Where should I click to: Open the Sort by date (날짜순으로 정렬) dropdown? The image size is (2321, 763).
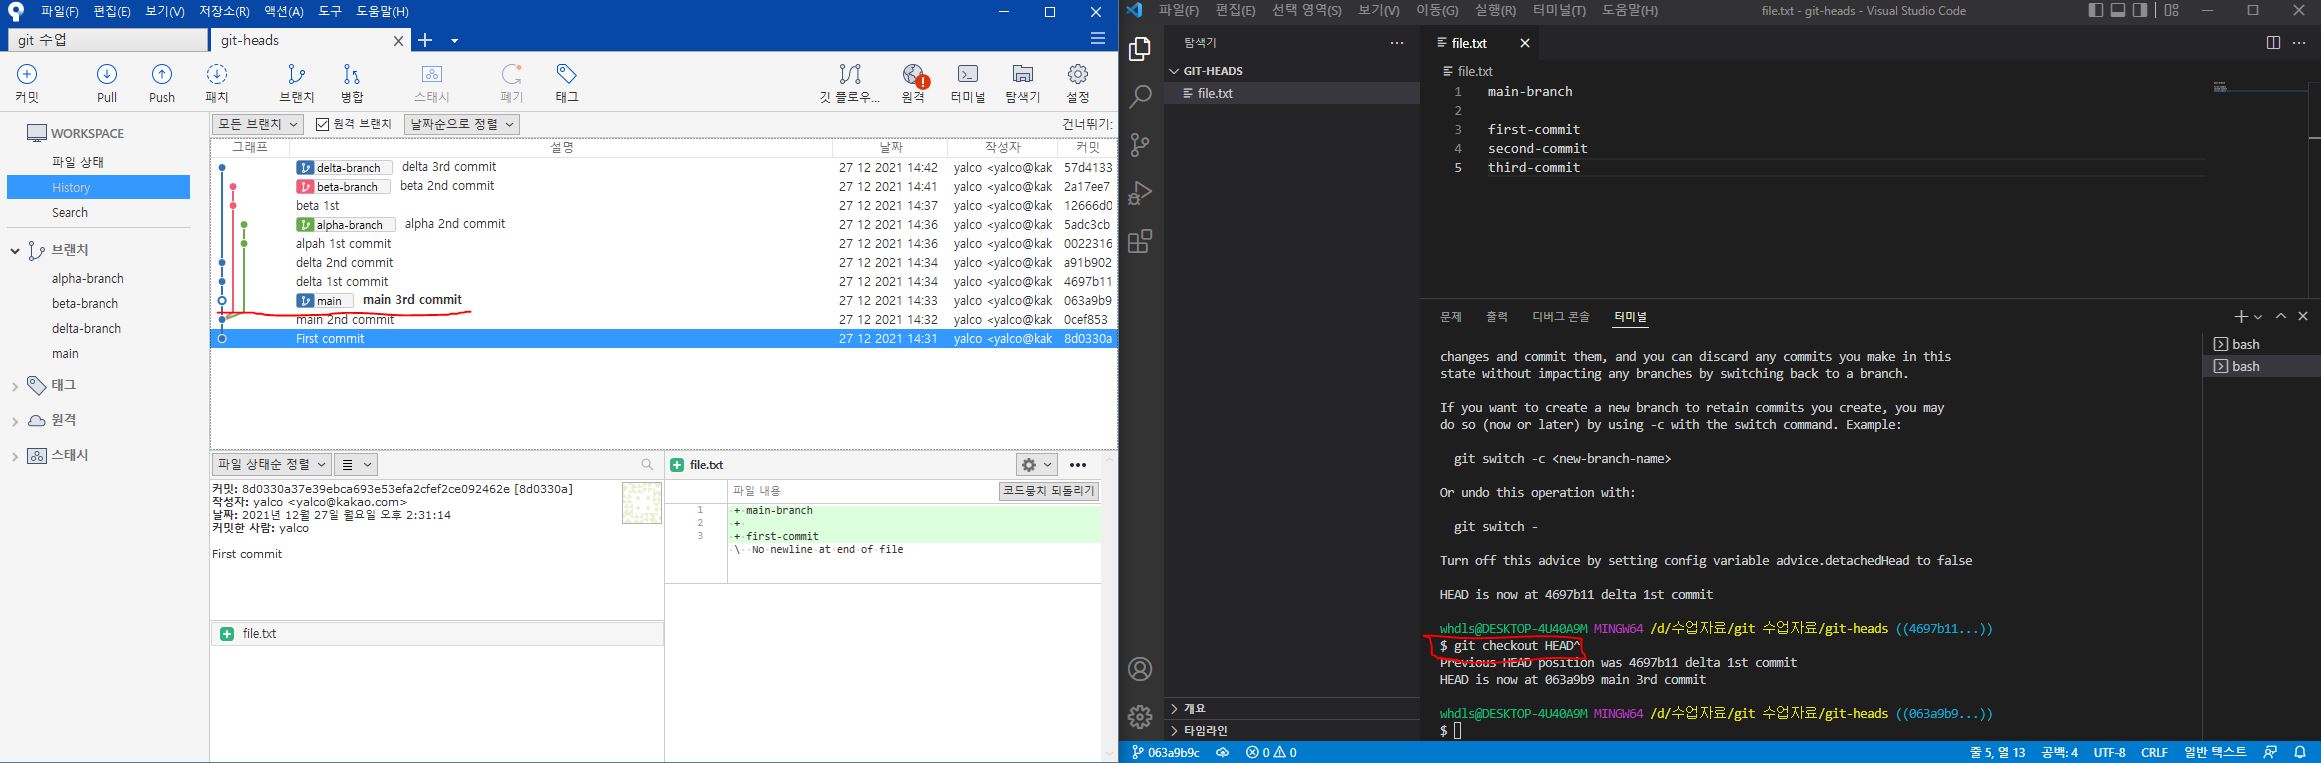[x=462, y=124]
